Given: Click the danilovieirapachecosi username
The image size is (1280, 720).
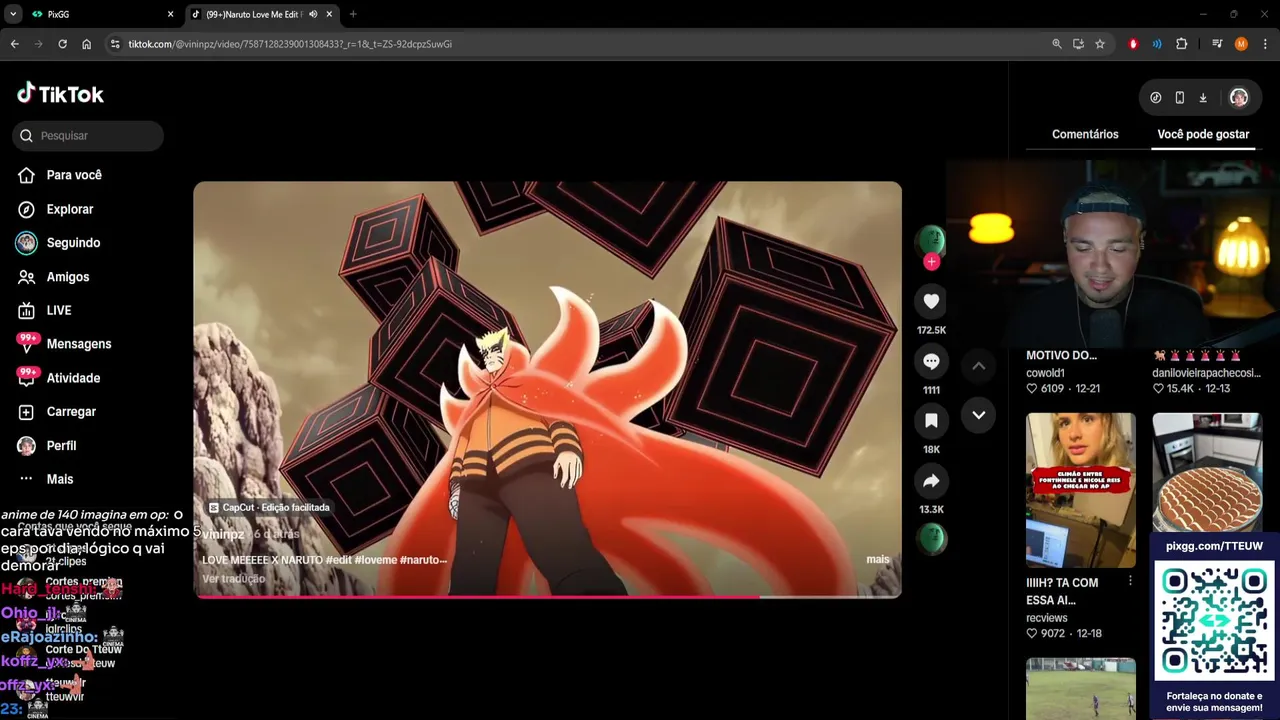Looking at the screenshot, I should point(1206,373).
